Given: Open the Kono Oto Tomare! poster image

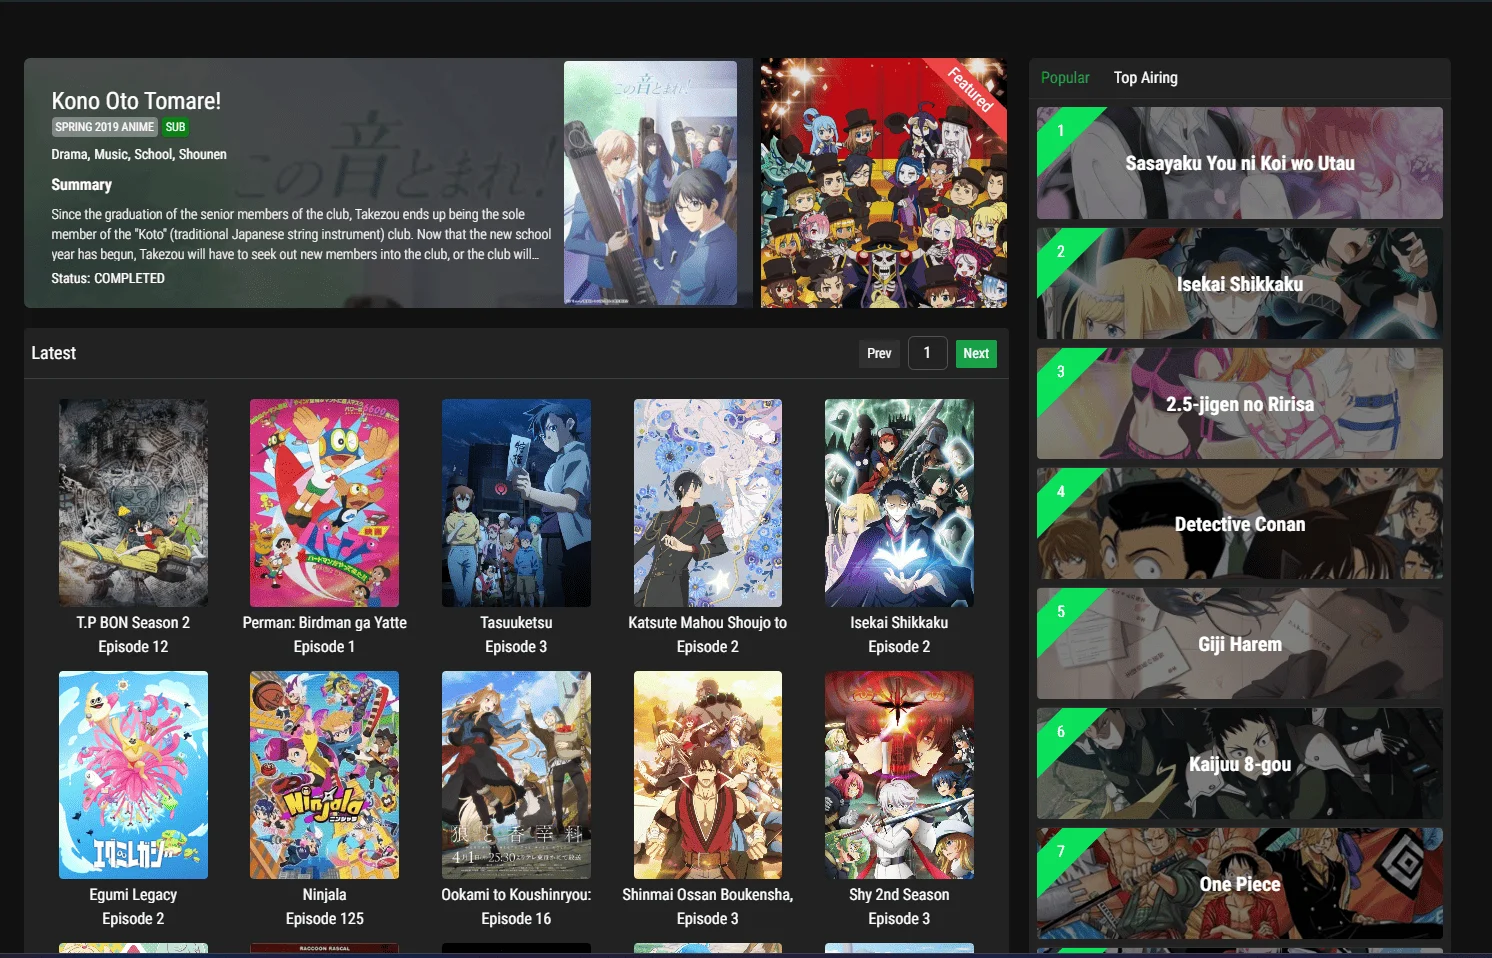Looking at the screenshot, I should [x=650, y=183].
